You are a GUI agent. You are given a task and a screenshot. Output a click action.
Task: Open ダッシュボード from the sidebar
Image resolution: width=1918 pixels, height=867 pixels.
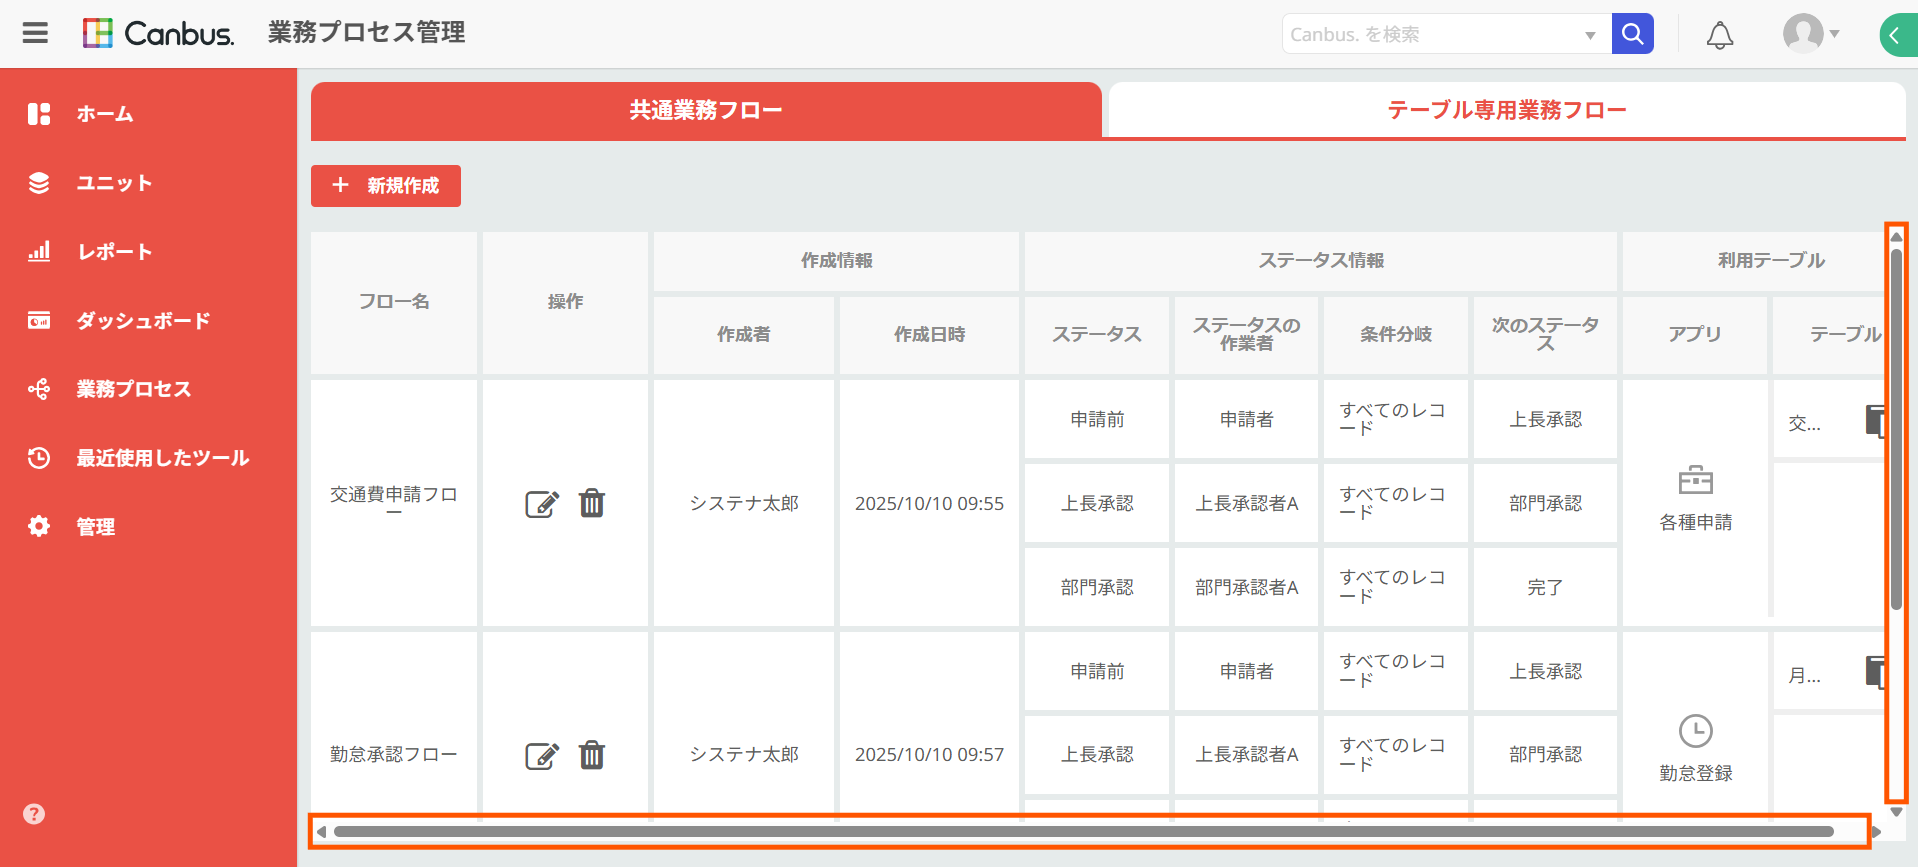[143, 321]
